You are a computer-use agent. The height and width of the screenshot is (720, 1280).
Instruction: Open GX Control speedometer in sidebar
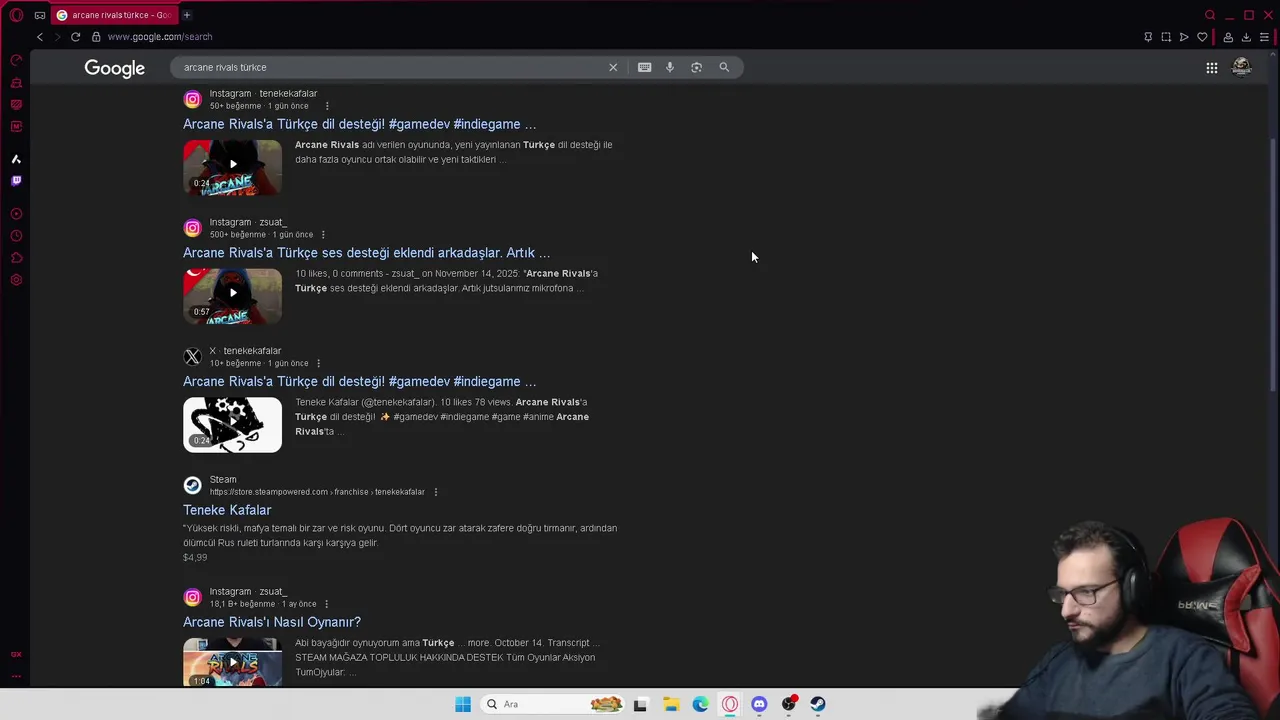coord(16,60)
